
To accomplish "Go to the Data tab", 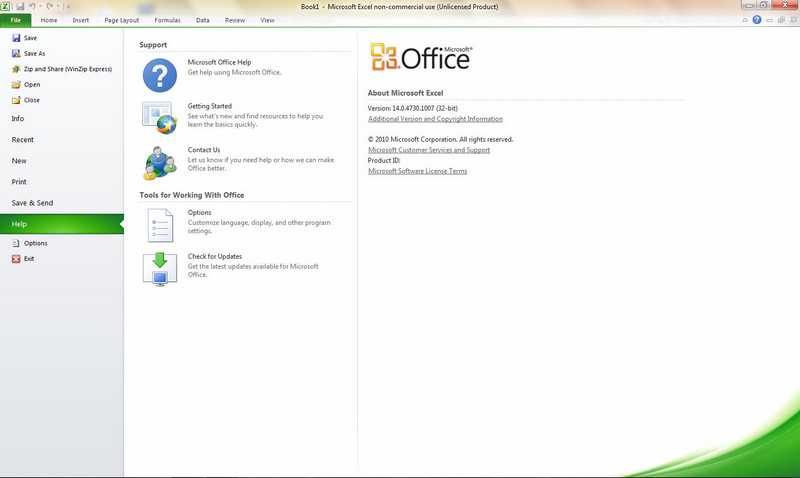I will pos(203,20).
